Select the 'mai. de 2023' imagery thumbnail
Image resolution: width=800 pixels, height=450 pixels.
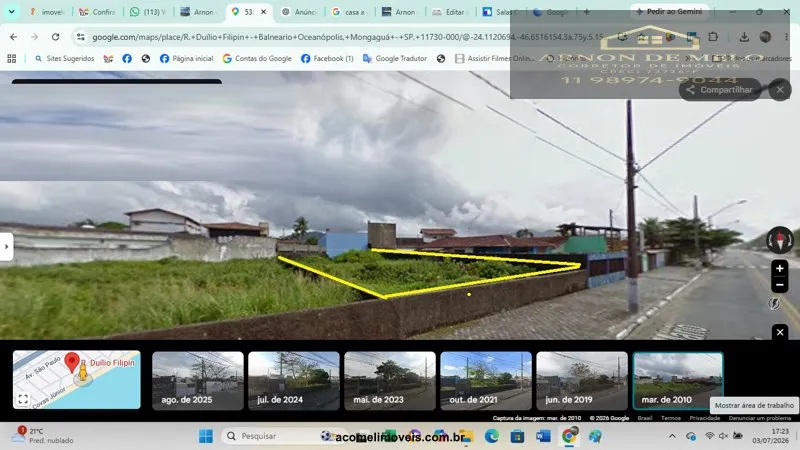[x=390, y=381]
